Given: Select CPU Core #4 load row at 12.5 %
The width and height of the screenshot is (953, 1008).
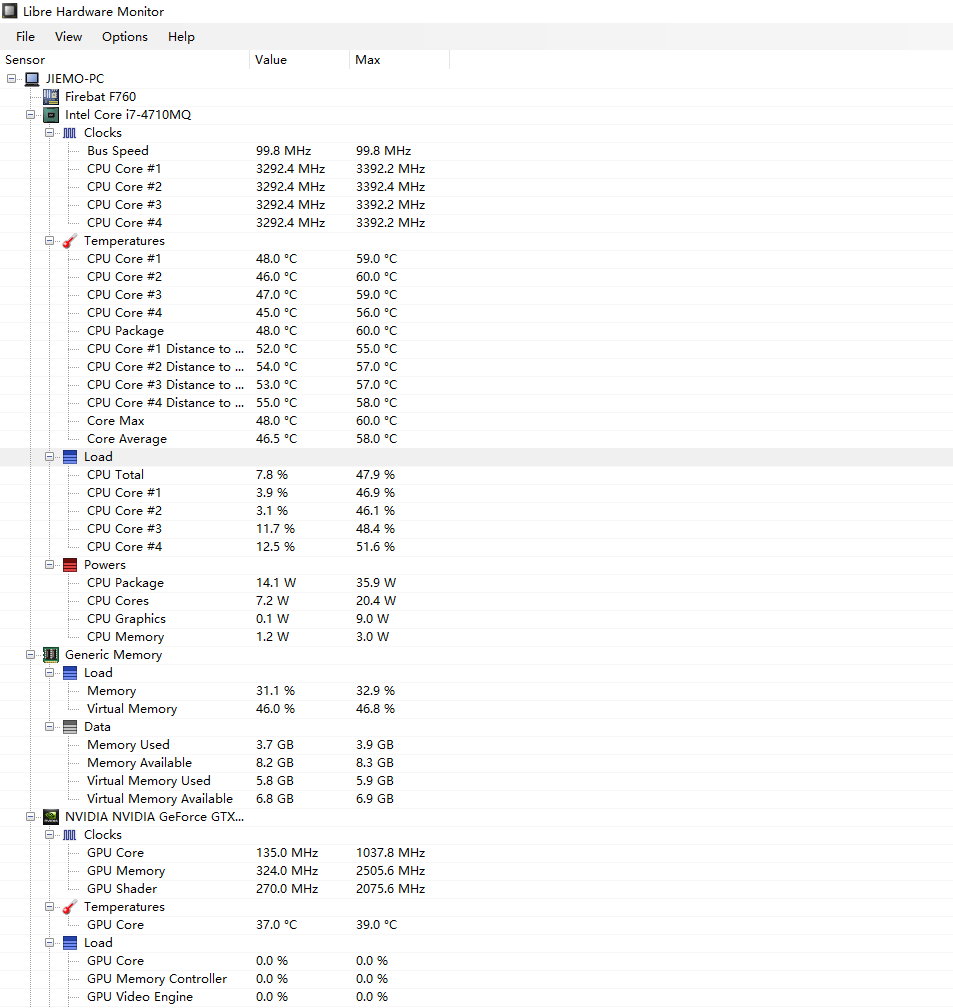Looking at the screenshot, I should tap(476, 547).
